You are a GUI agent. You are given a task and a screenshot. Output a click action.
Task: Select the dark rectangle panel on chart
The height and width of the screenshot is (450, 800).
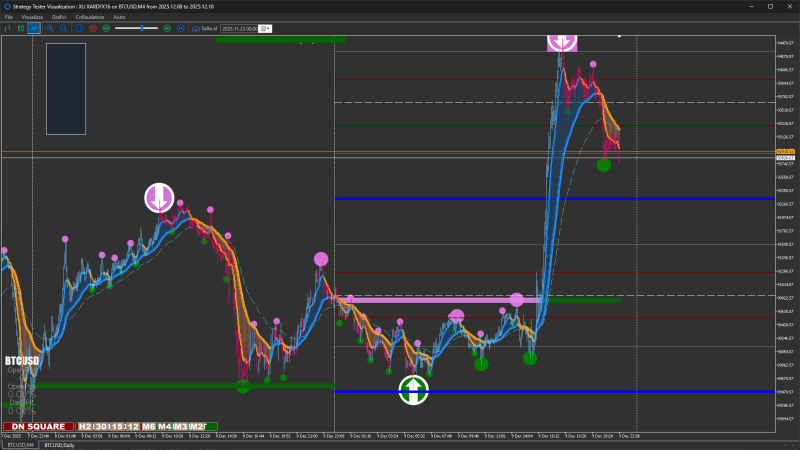coord(66,89)
